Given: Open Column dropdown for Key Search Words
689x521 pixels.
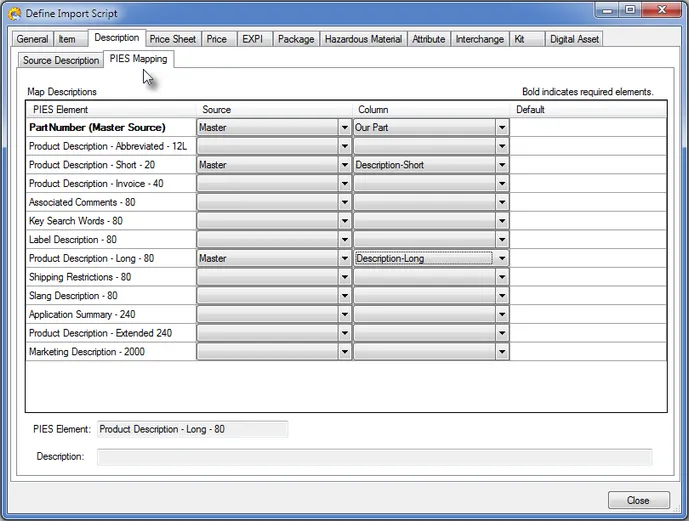Looking at the screenshot, I should click(x=502, y=221).
